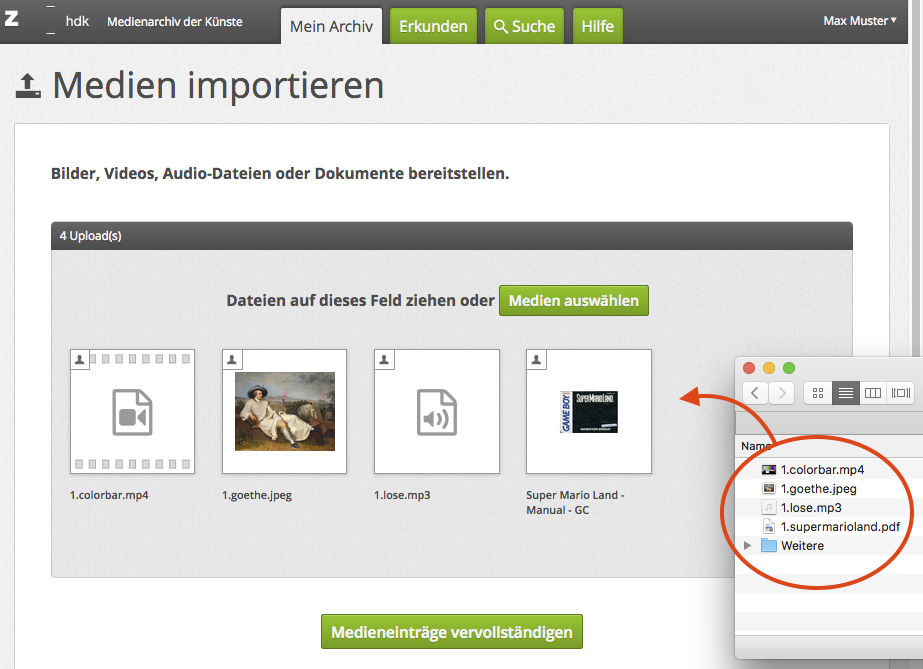Click user badge on 1.colorbar.mp4 thumbnail
Screen dimensions: 923x669
pos(79,359)
